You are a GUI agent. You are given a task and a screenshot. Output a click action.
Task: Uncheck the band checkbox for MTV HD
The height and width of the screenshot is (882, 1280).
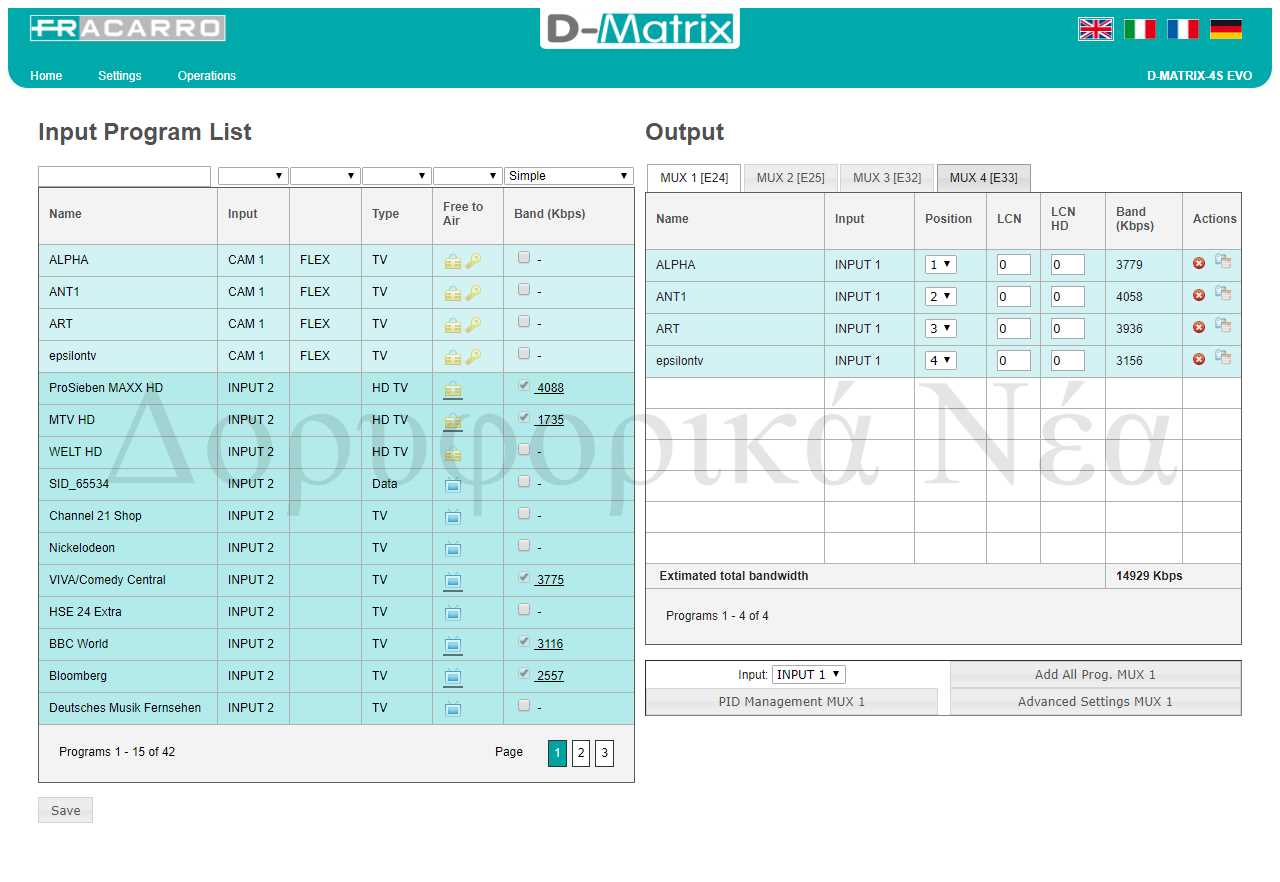tap(524, 417)
